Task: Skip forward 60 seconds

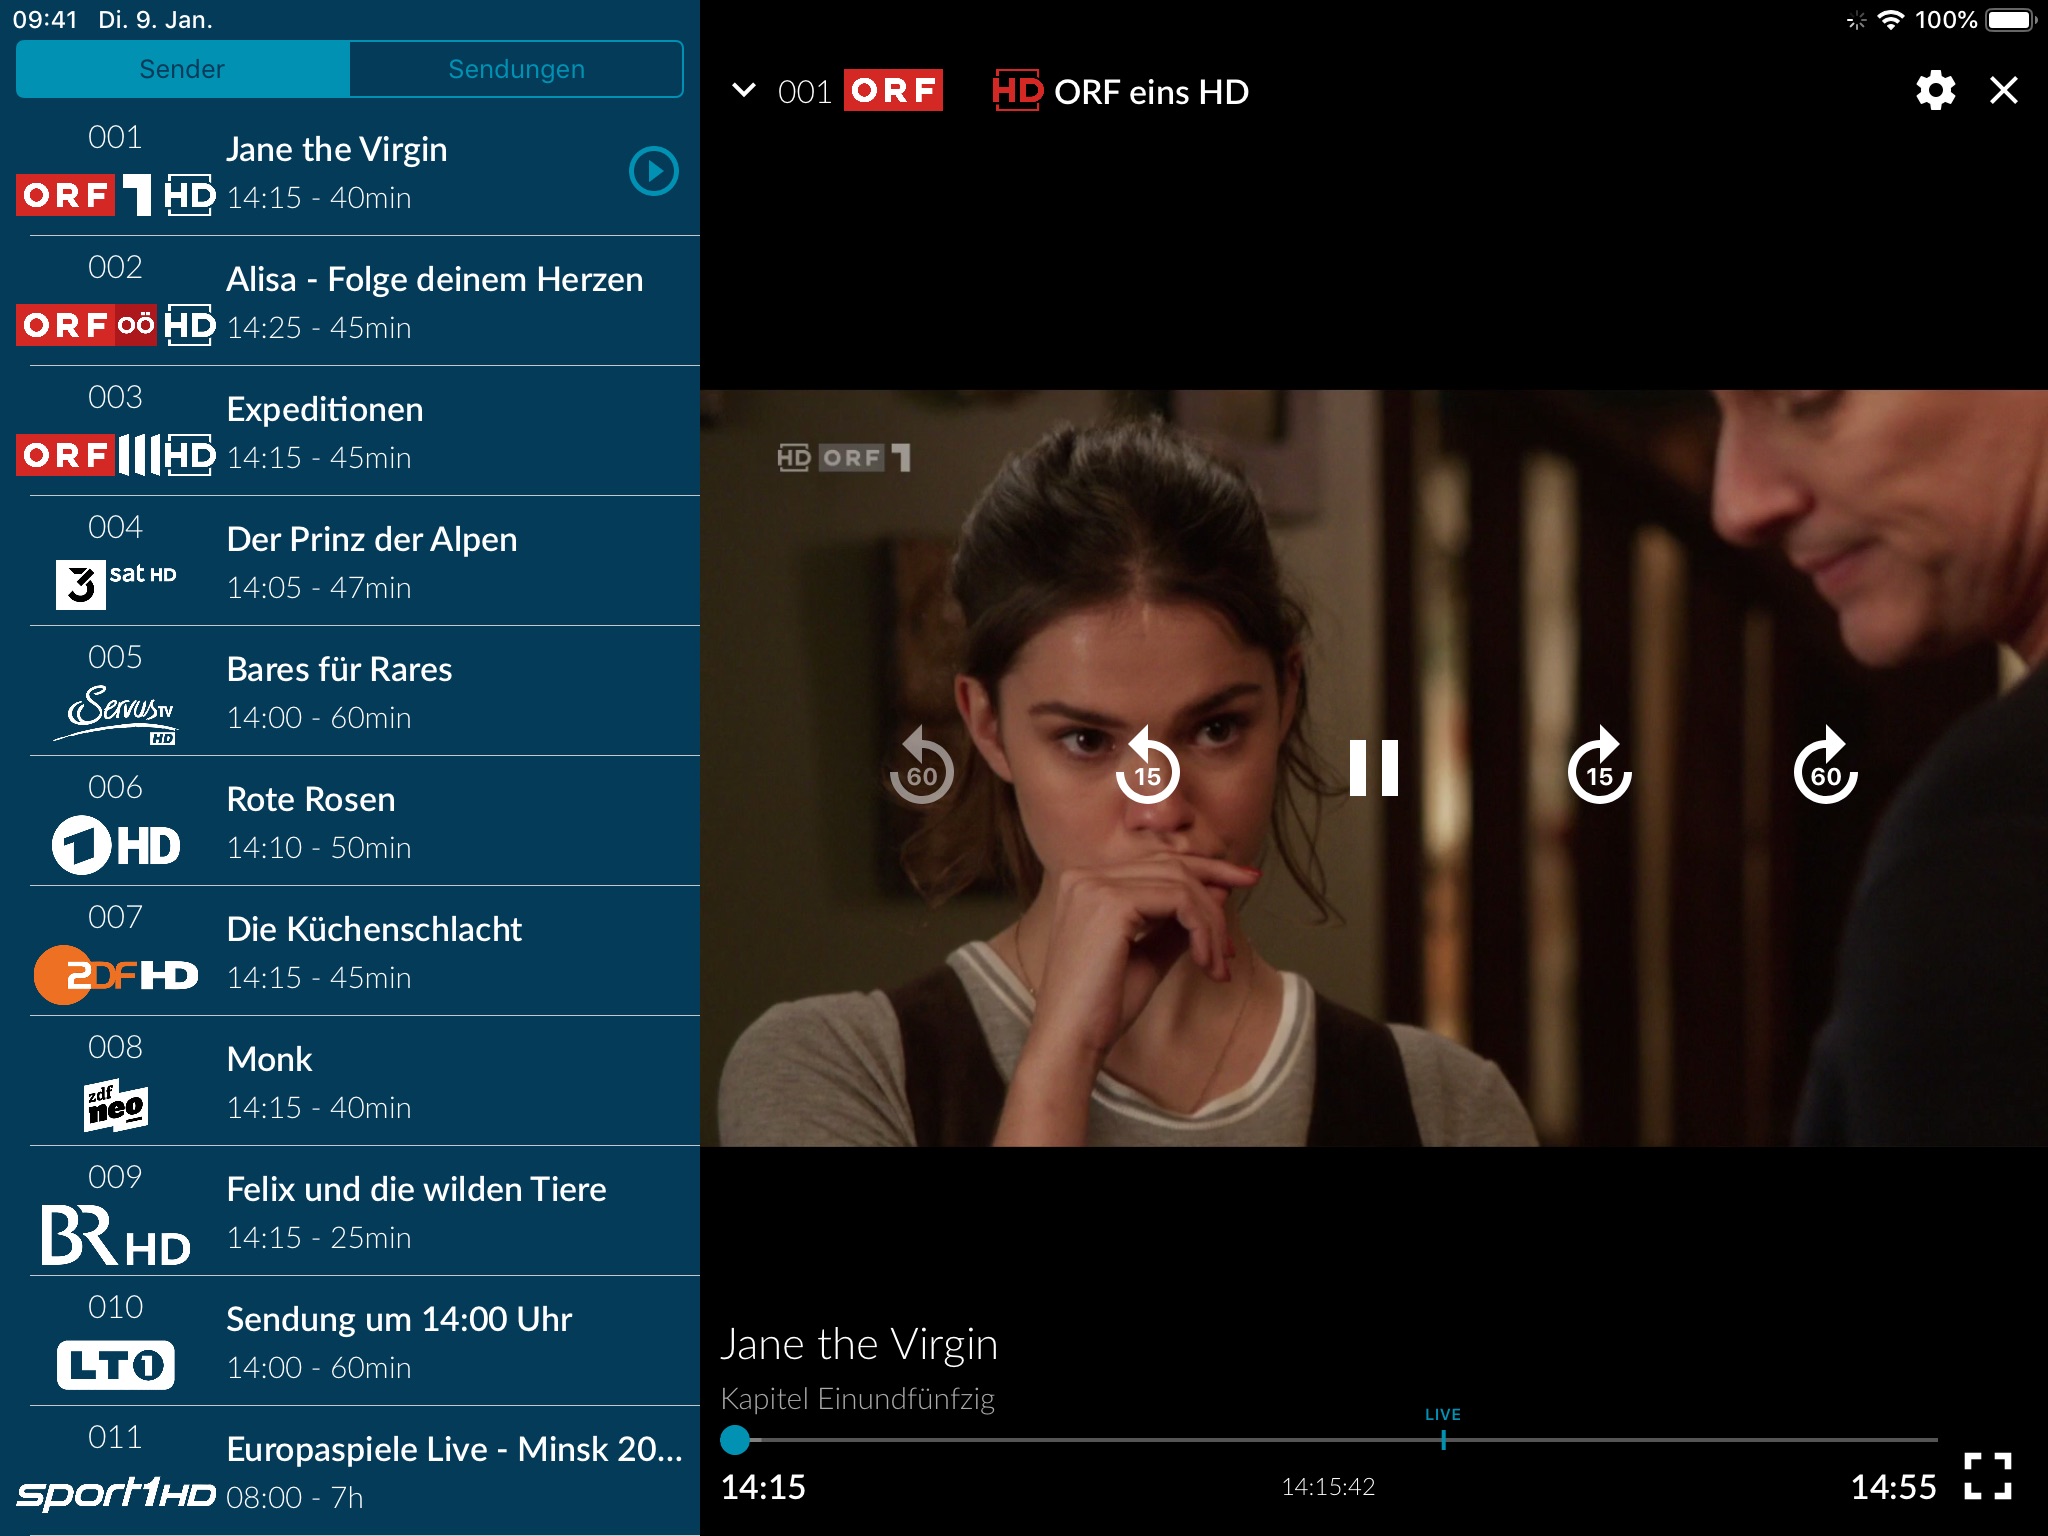Action: tap(1825, 766)
